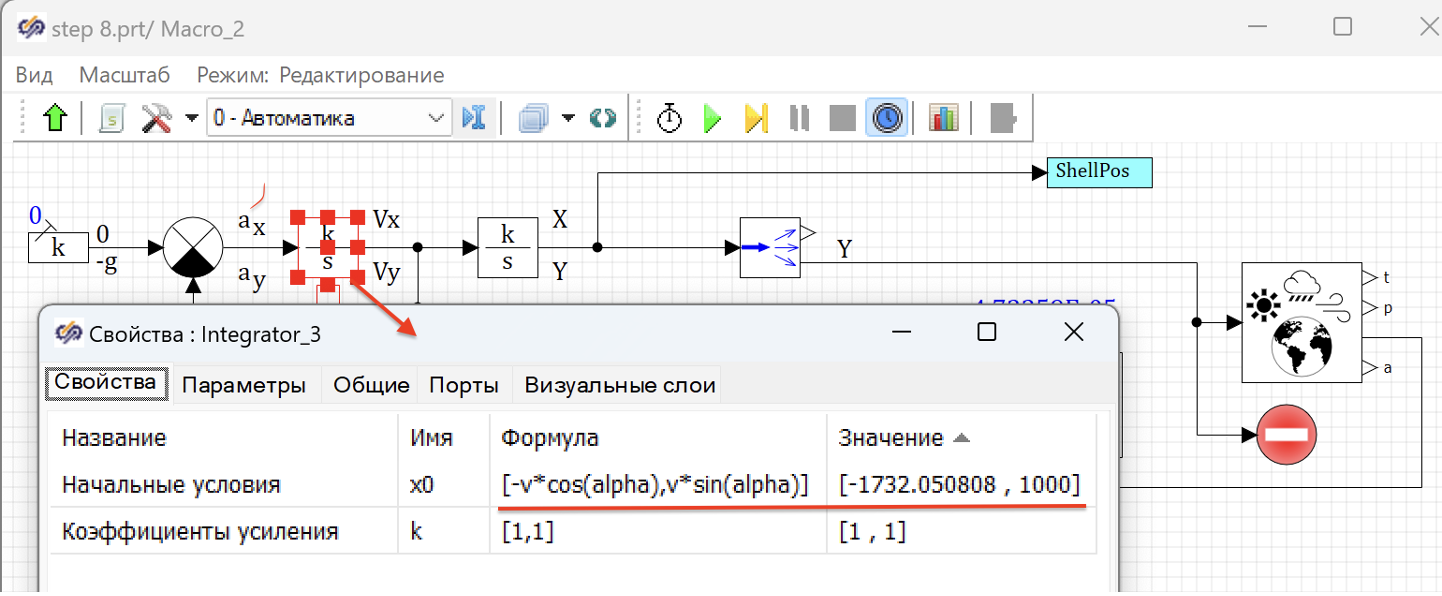Image resolution: width=1442 pixels, height=596 pixels.
Task: Switch to the Порты tab
Action: [x=465, y=385]
